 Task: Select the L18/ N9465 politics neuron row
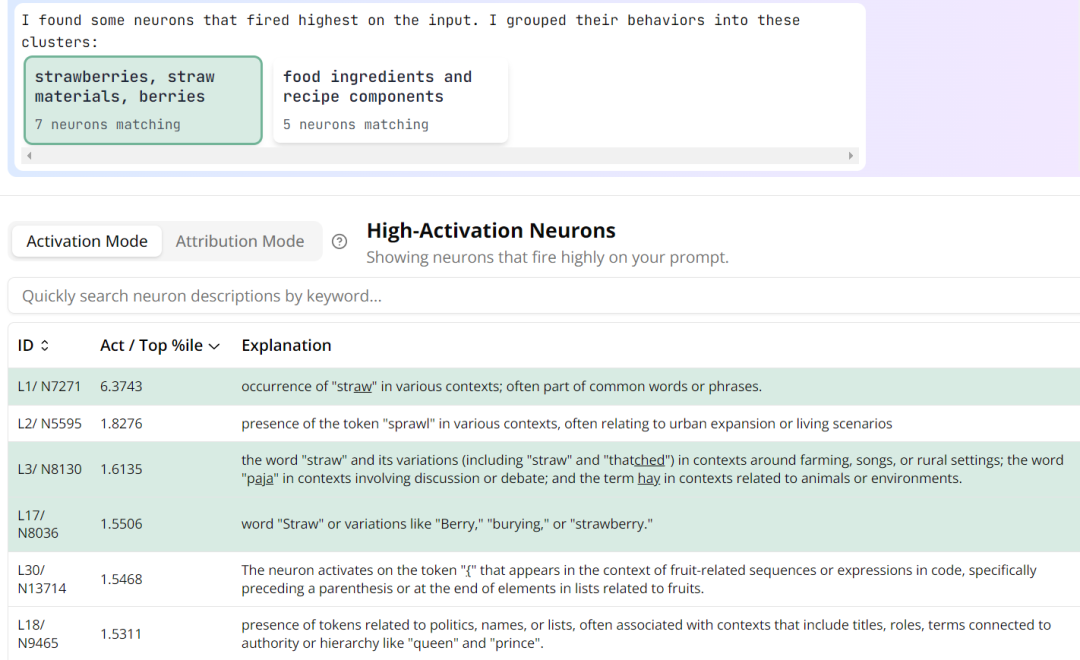[544, 634]
